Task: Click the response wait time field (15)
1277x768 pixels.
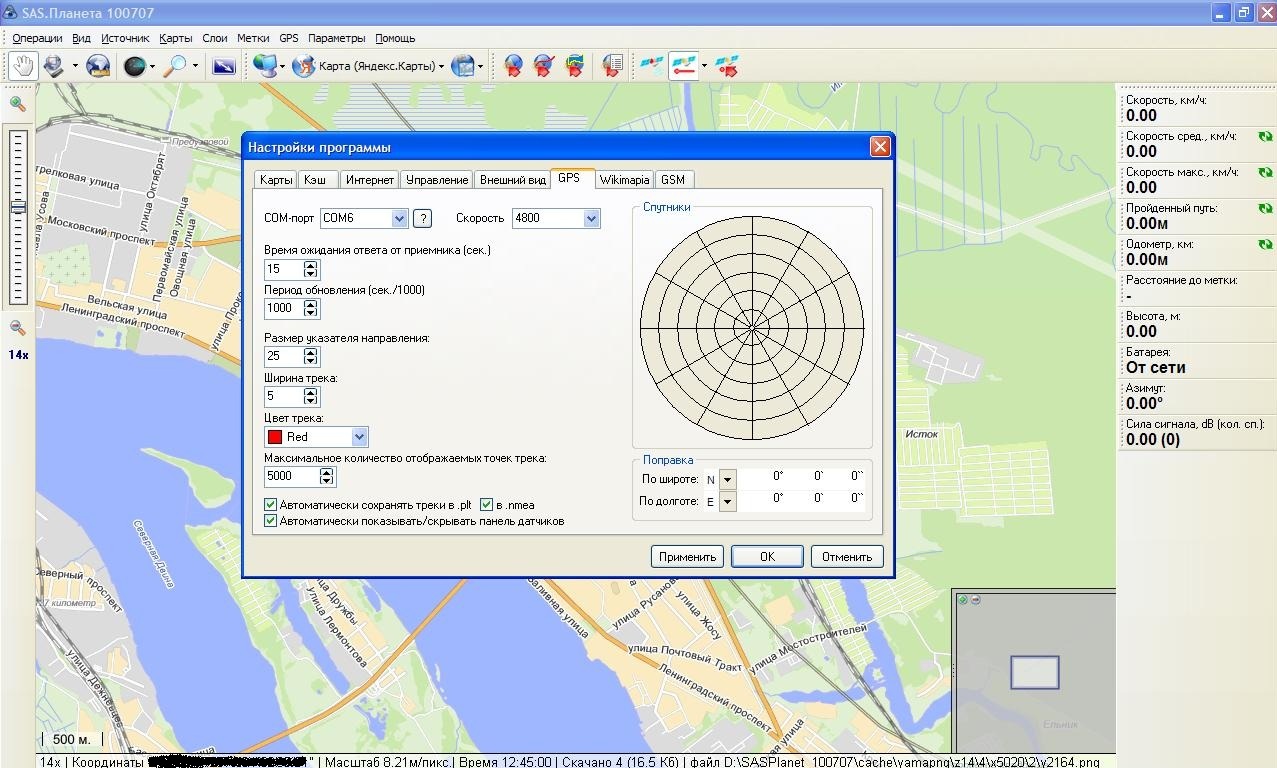Action: (283, 269)
